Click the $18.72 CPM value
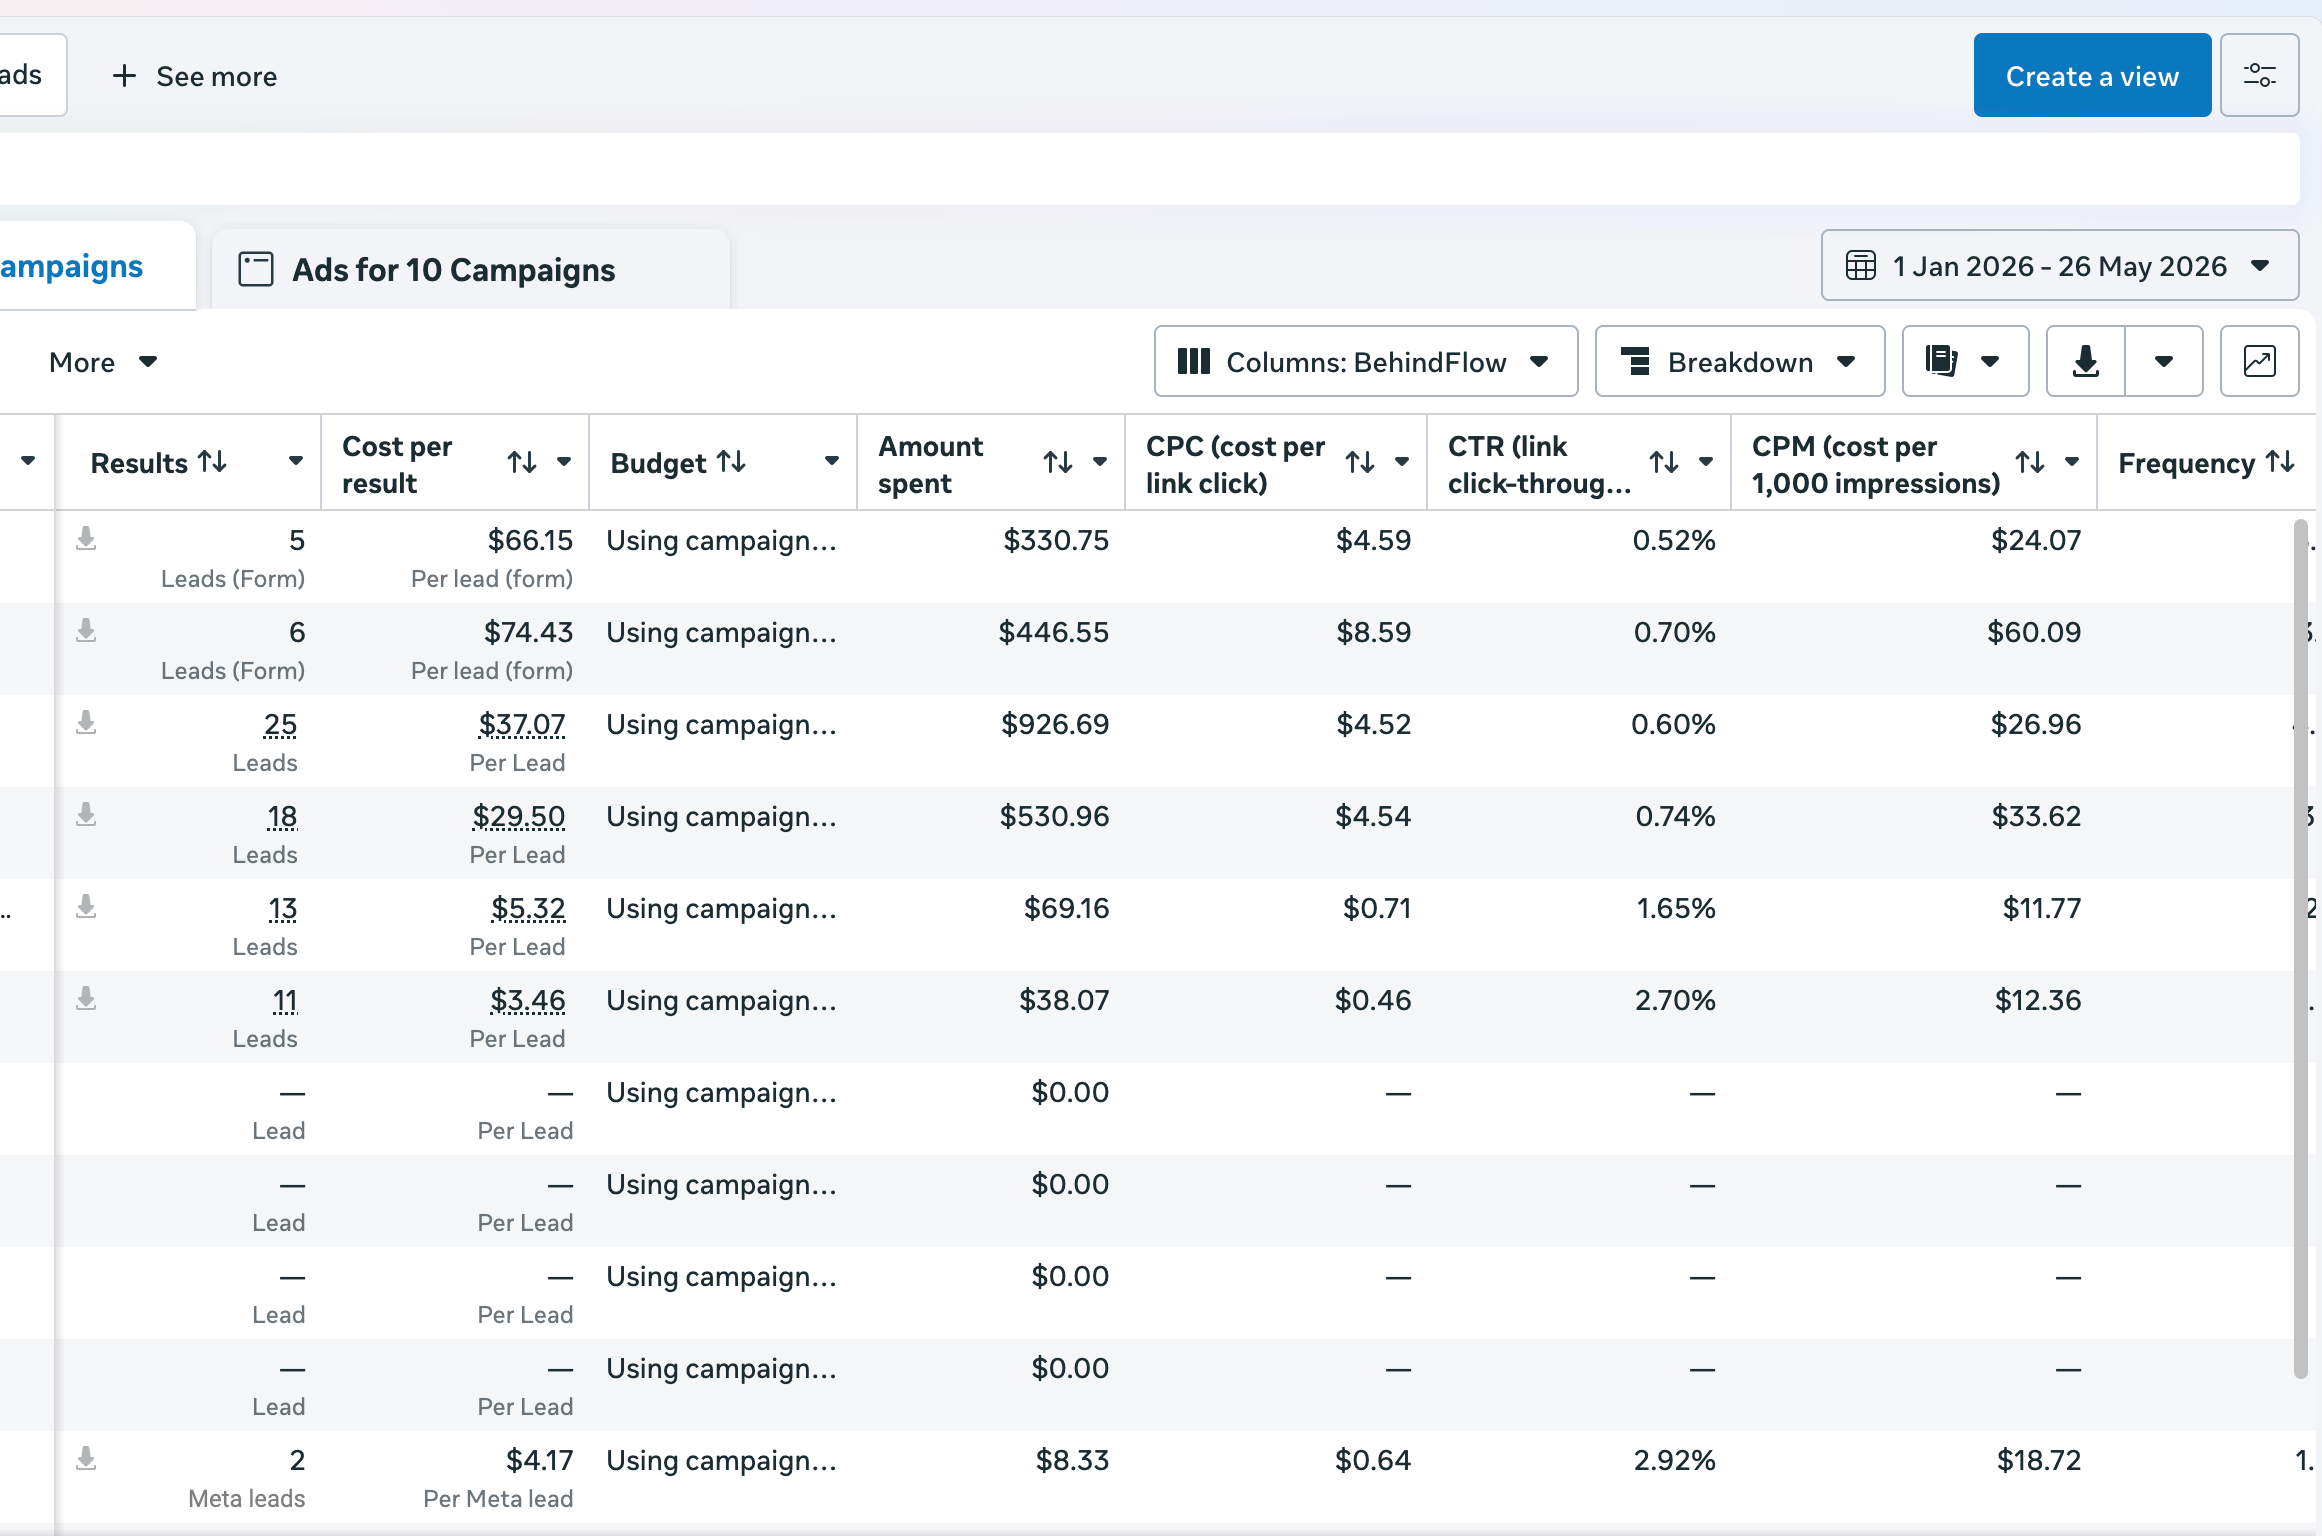 [2039, 1460]
